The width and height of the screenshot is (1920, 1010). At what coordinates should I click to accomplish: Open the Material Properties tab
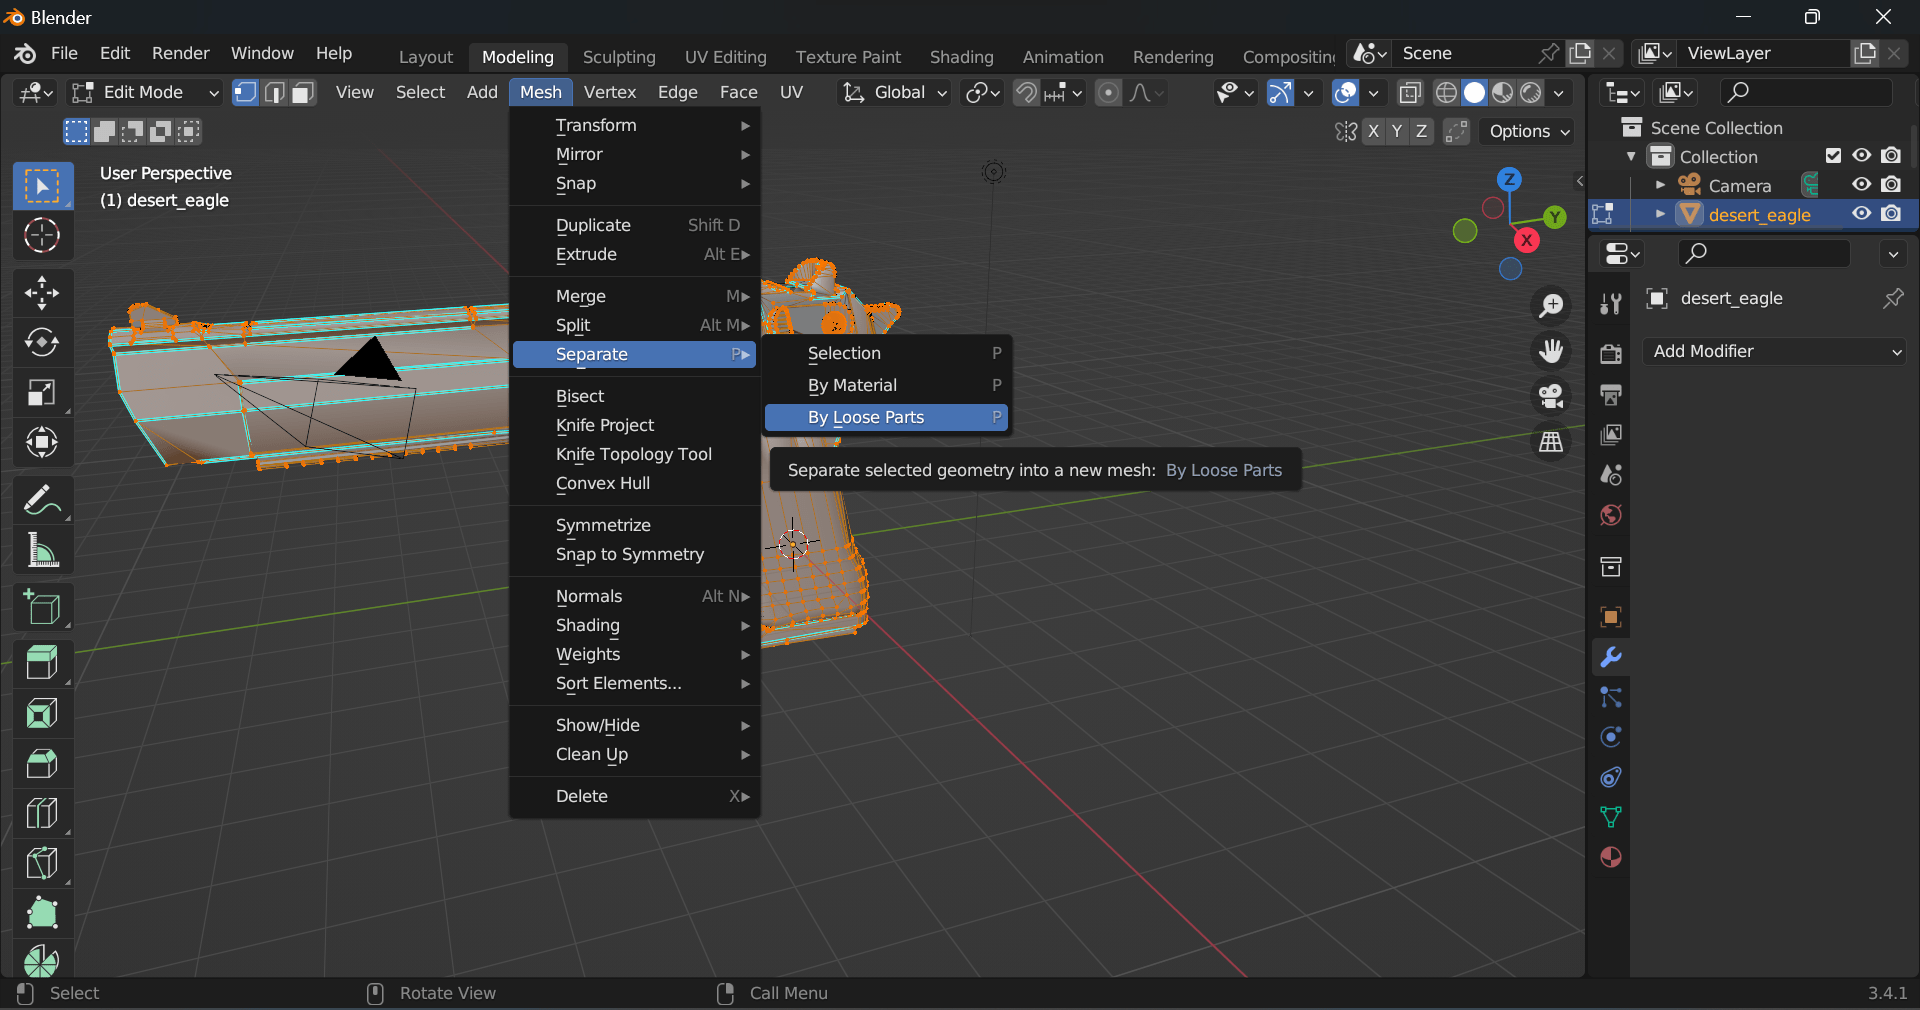tap(1609, 857)
